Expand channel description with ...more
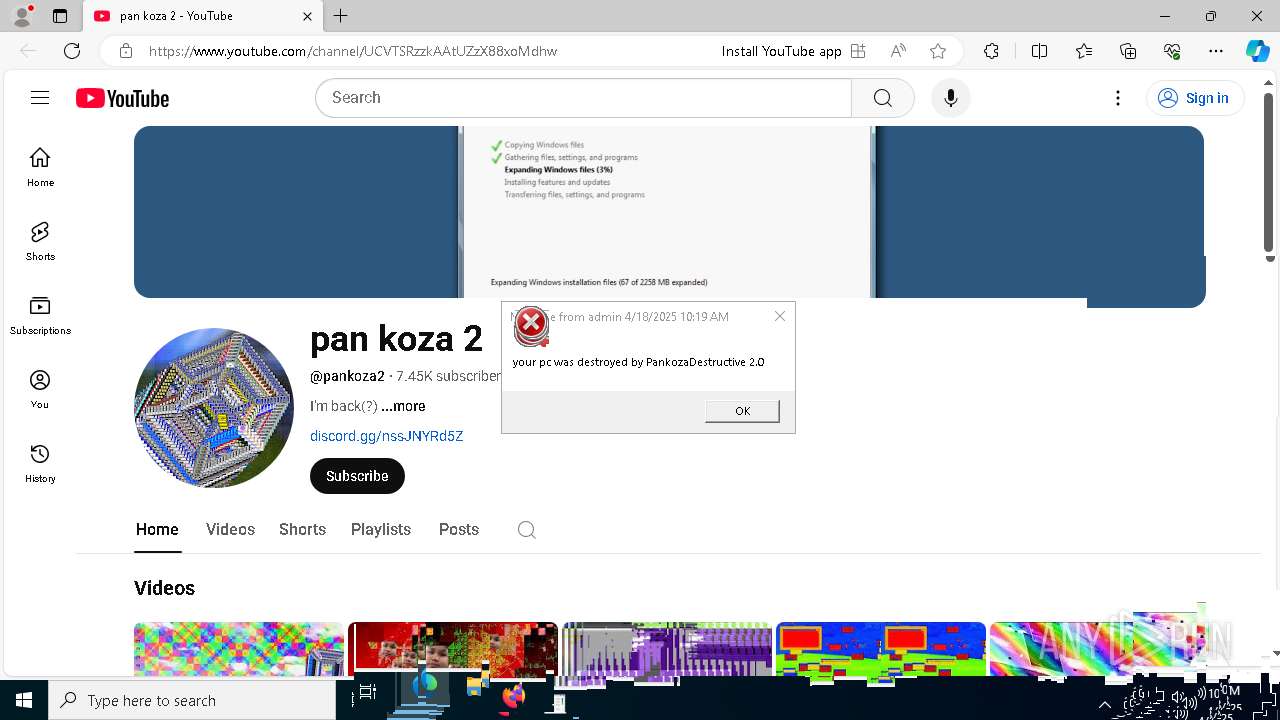Screen dimensions: 1280x720 (x=403, y=406)
